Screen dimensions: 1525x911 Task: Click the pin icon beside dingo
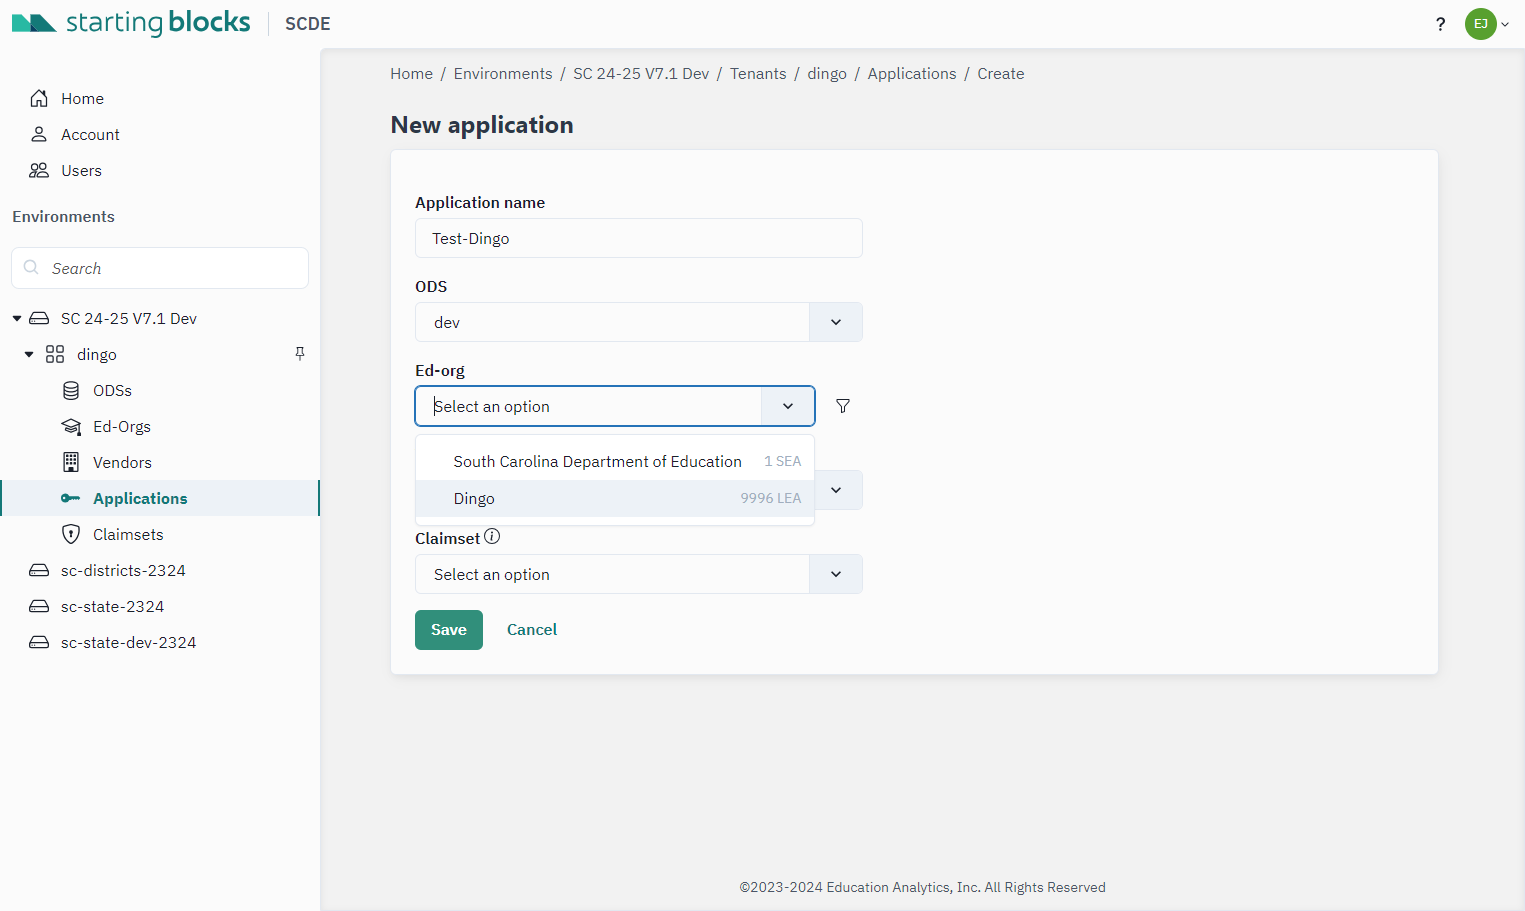click(x=300, y=354)
